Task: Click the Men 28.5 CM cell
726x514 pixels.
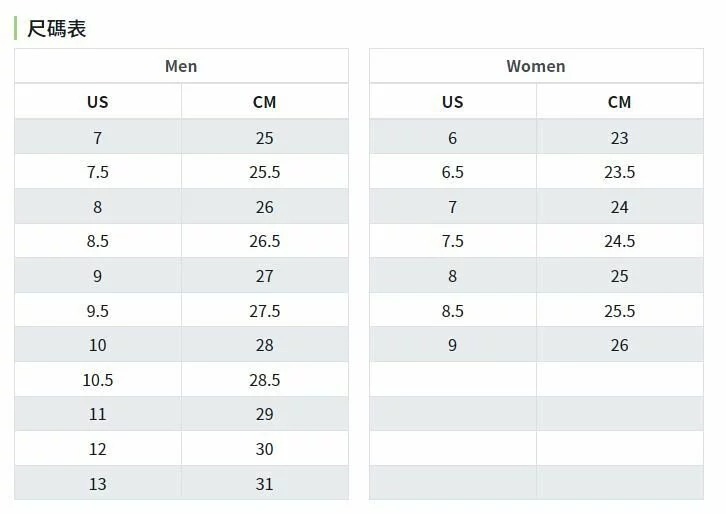Action: [x=264, y=380]
